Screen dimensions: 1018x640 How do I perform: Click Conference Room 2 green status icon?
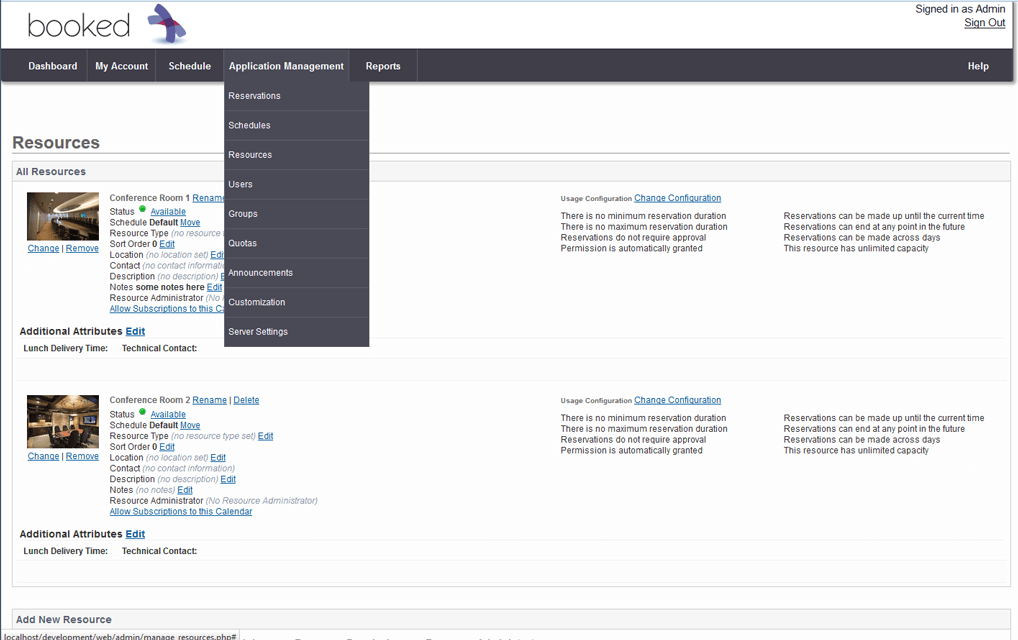click(x=143, y=412)
